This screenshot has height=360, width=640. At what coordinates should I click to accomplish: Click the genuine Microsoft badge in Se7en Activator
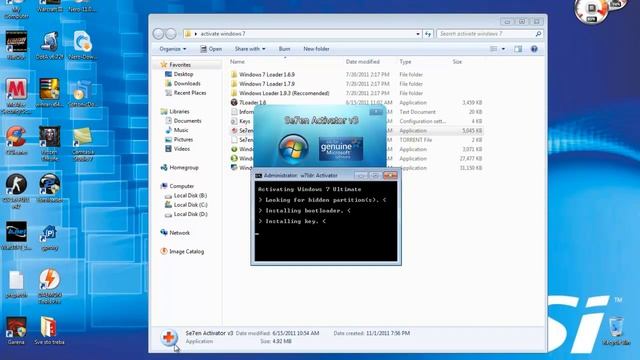340,149
